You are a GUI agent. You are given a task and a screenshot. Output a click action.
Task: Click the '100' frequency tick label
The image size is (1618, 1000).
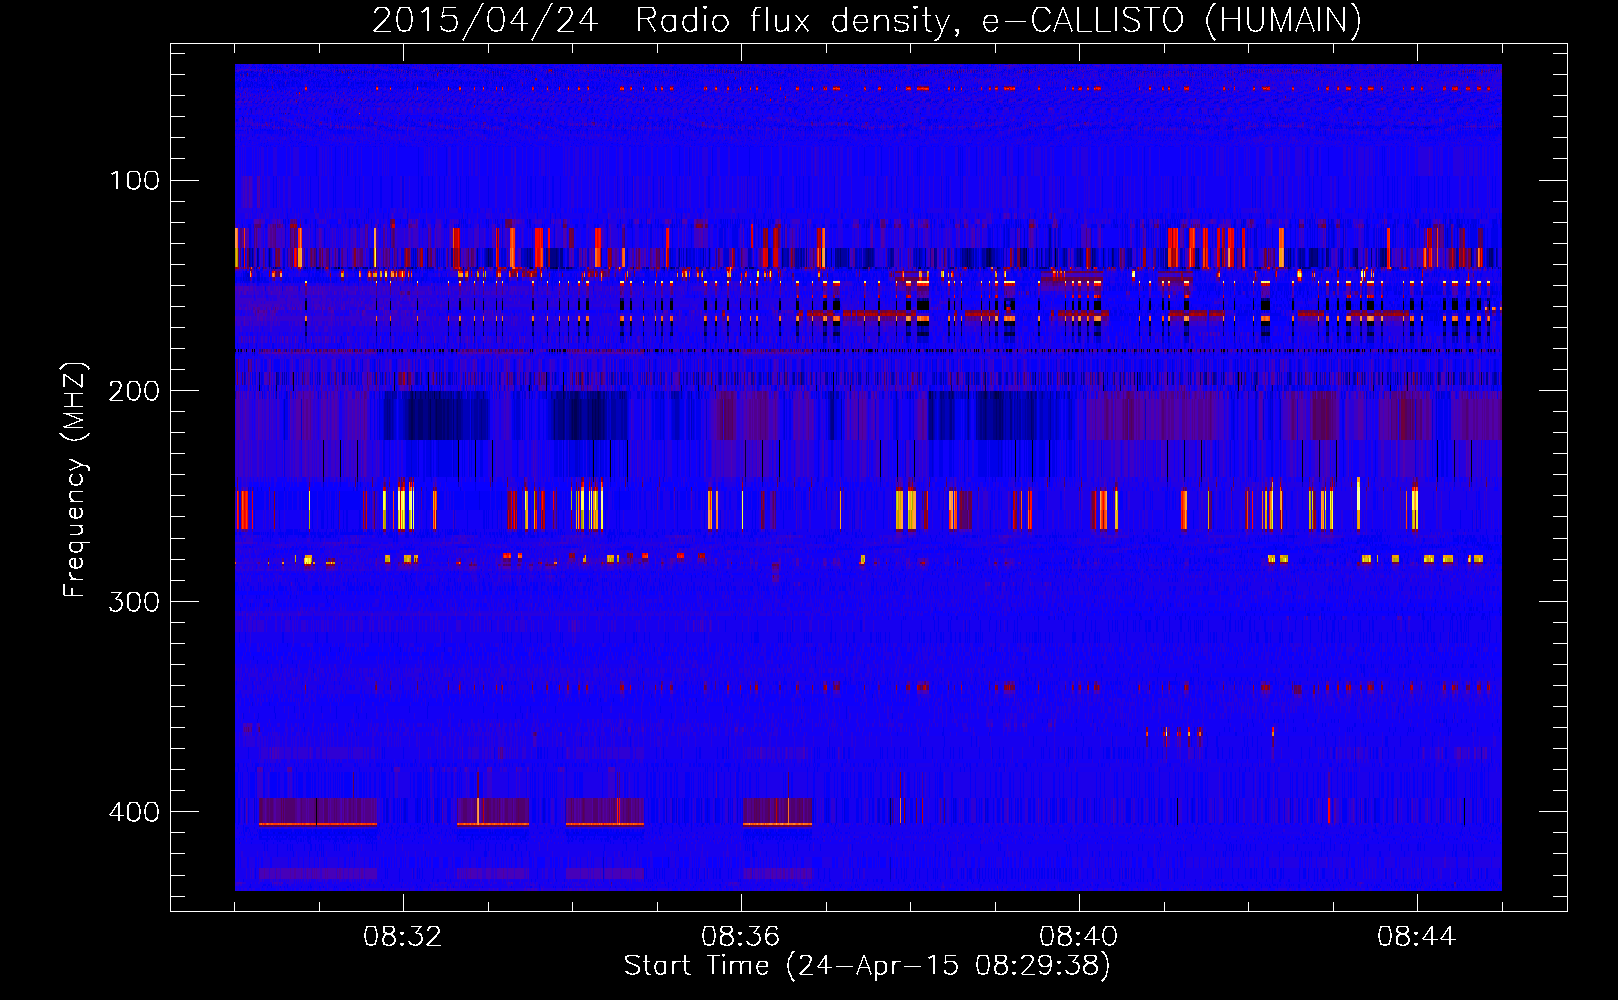(135, 180)
